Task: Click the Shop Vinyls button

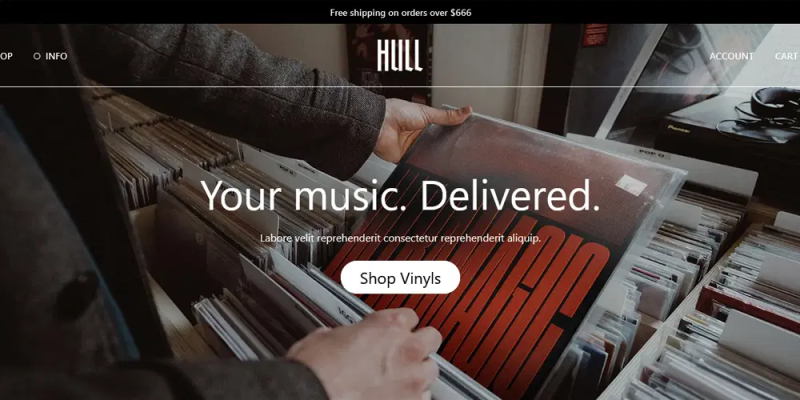Action: 400,278
